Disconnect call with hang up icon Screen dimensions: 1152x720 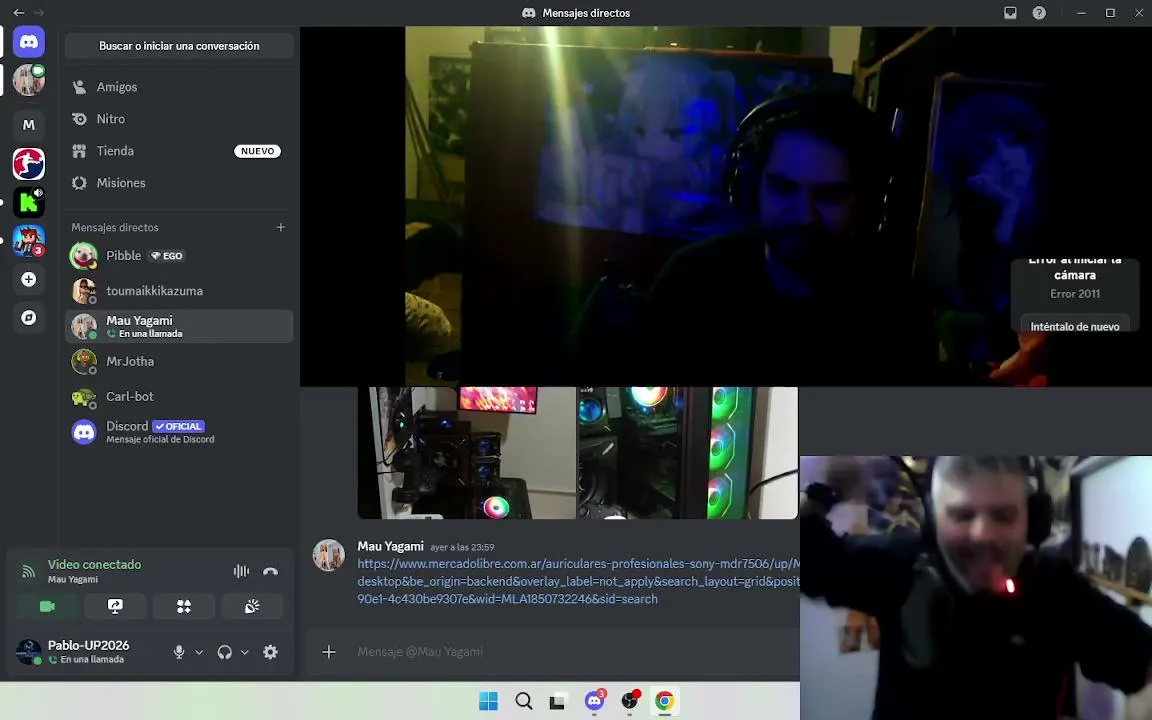coord(270,571)
